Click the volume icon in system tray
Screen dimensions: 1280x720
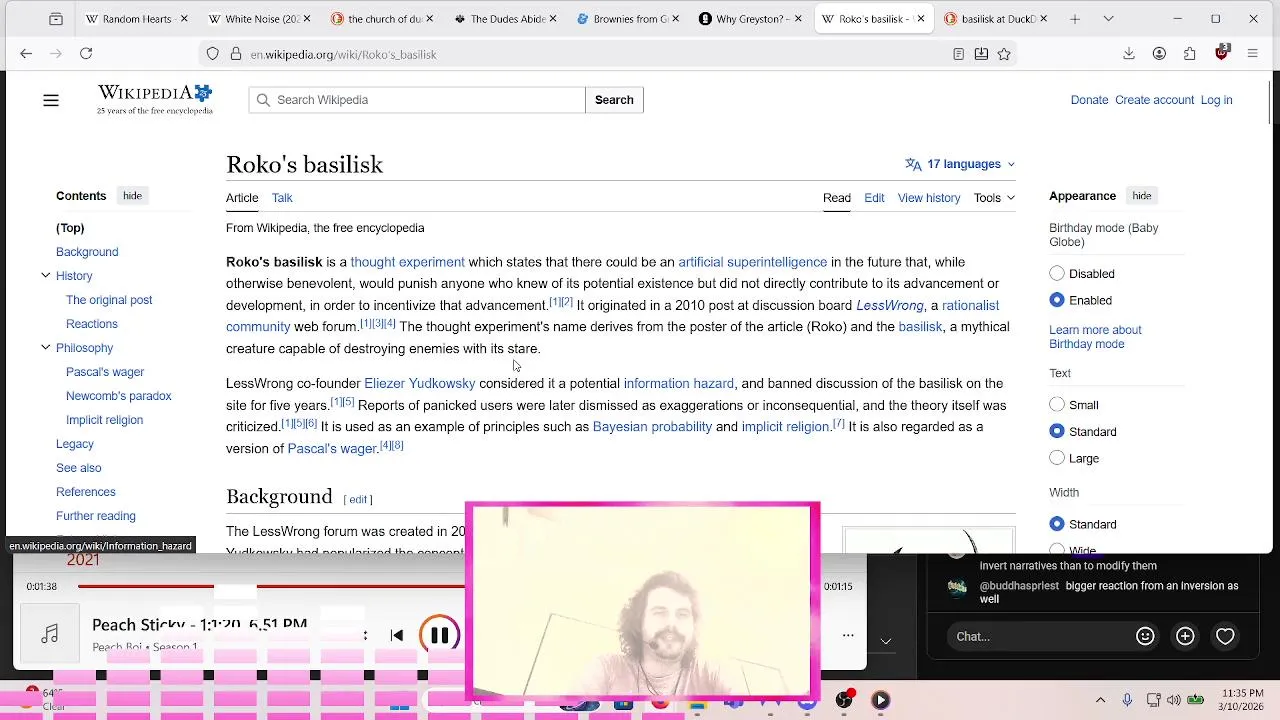point(1173,700)
